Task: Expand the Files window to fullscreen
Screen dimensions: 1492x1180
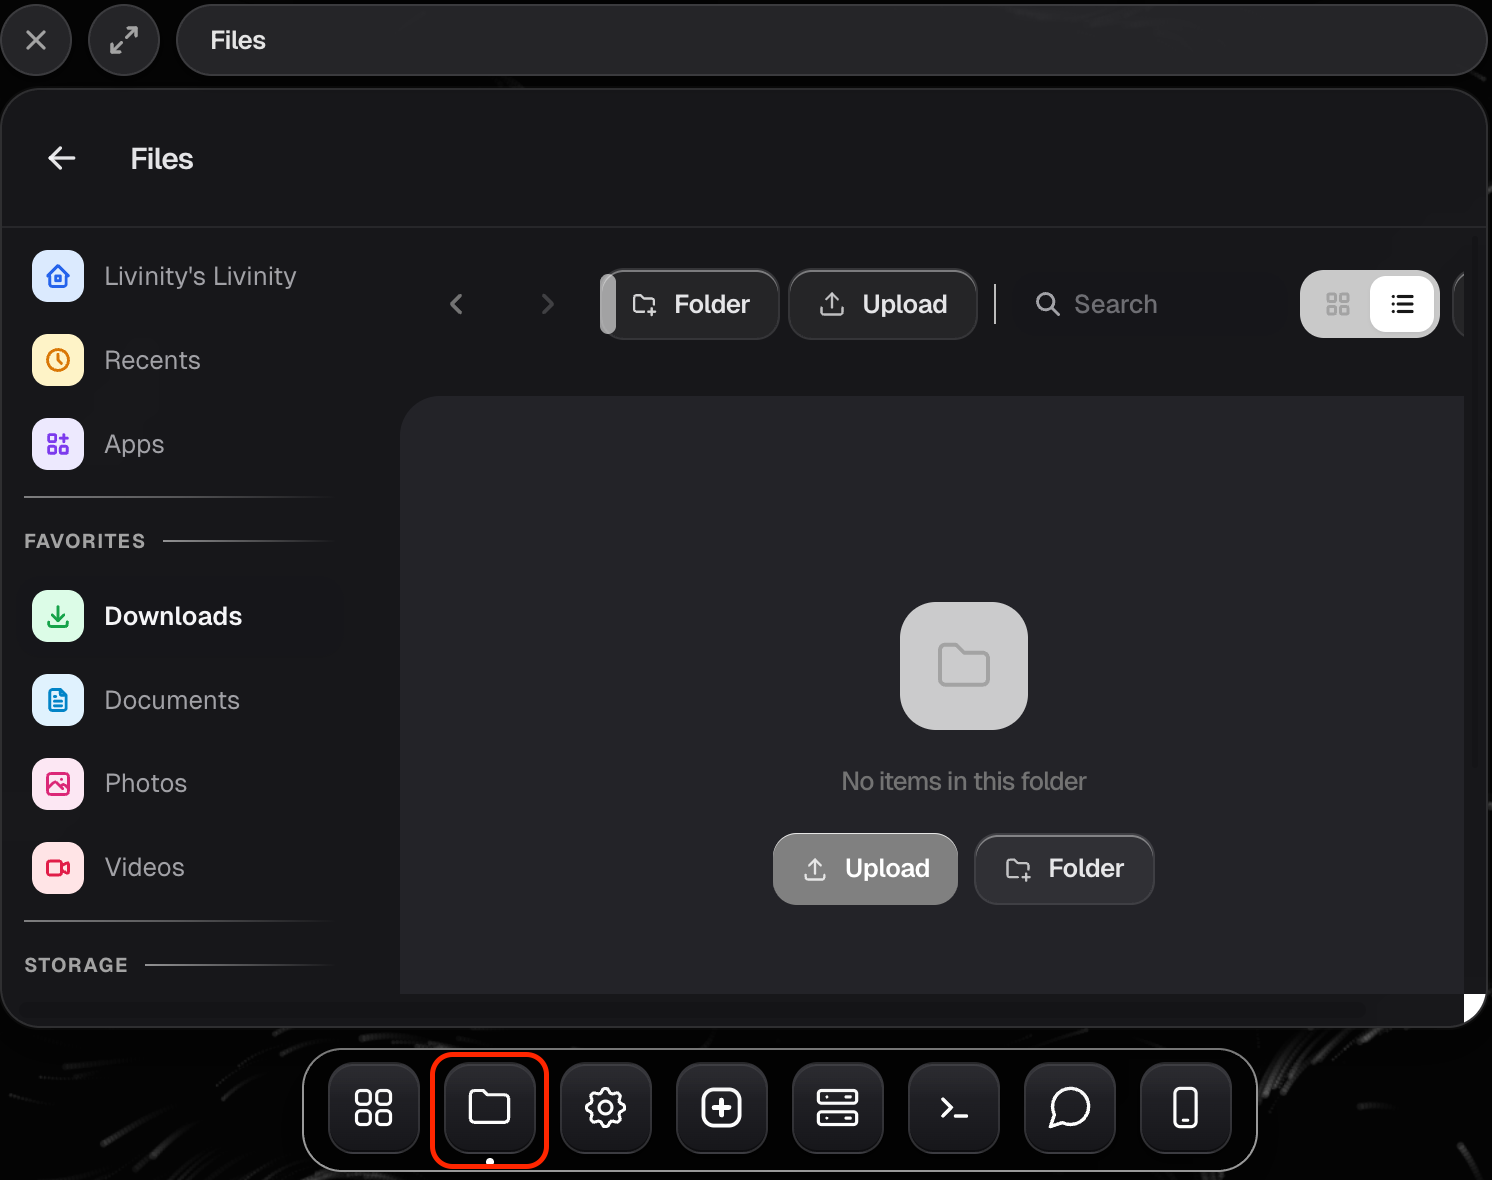Action: coord(124,40)
